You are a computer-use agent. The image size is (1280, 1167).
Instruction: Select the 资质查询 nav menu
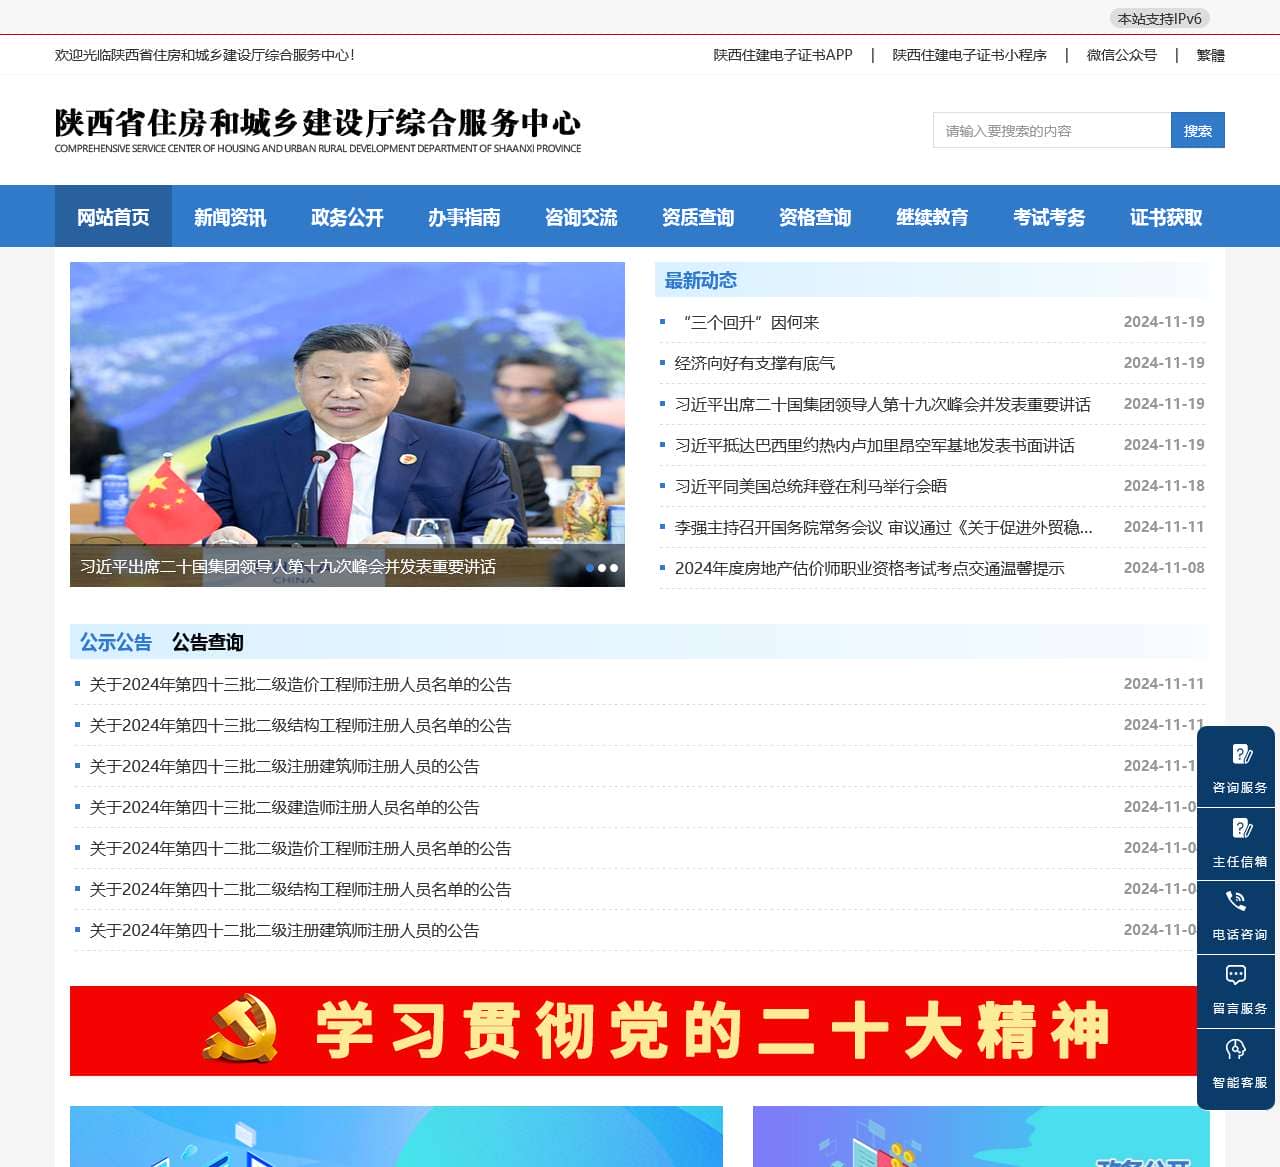[x=698, y=216]
